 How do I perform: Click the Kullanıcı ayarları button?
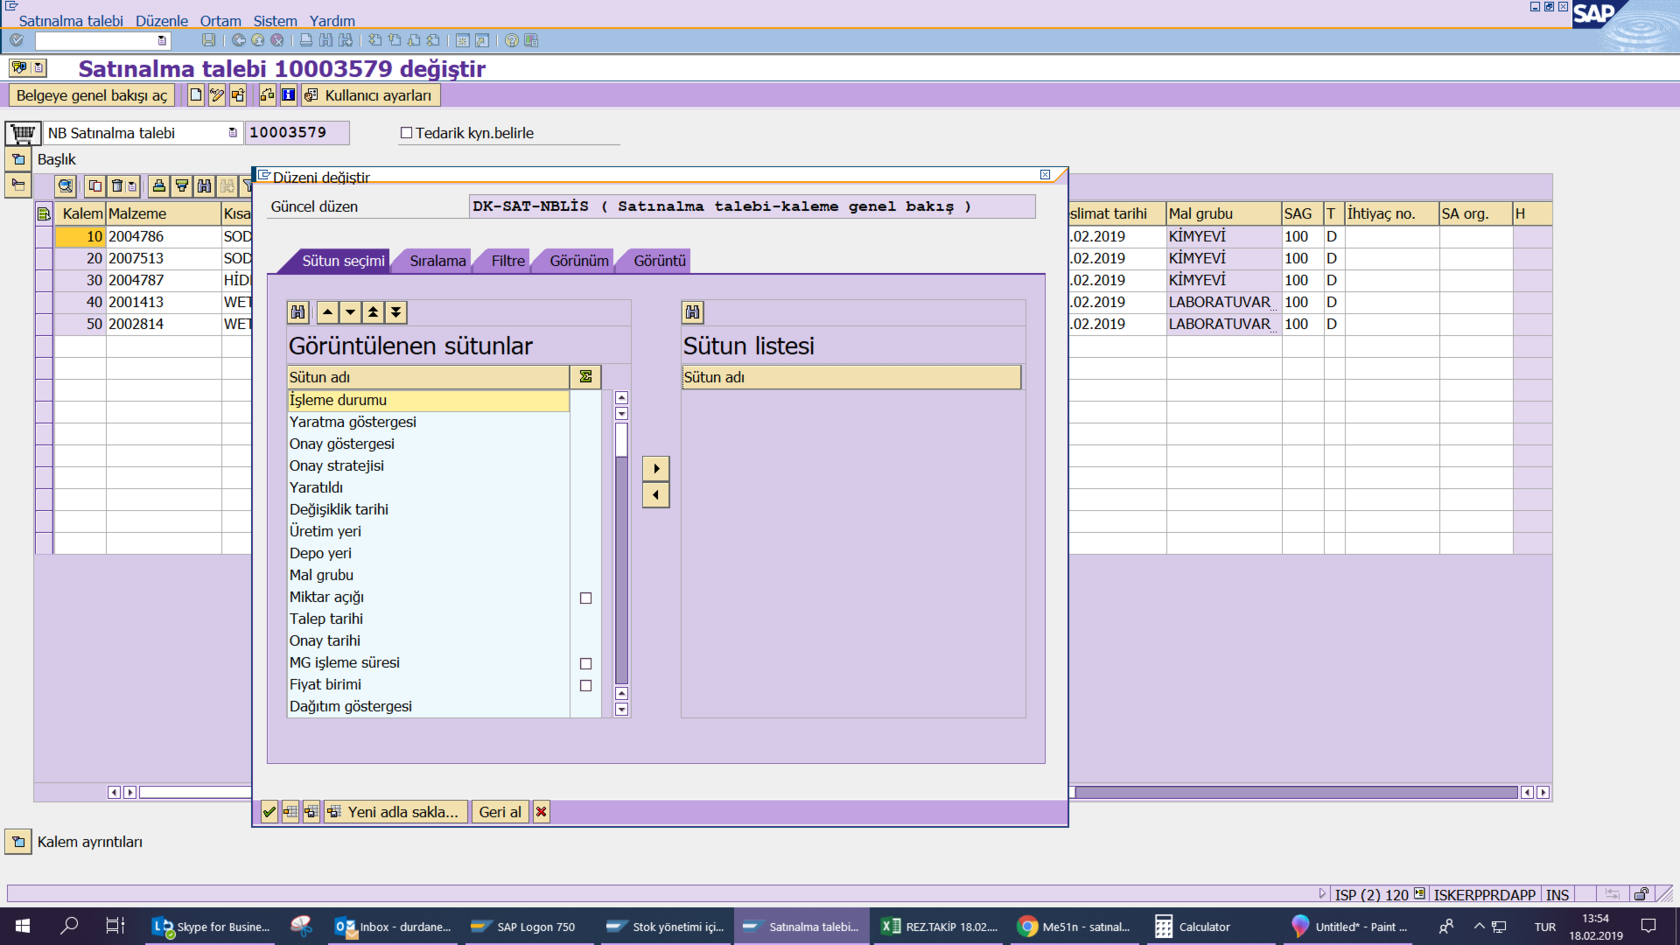coord(370,95)
